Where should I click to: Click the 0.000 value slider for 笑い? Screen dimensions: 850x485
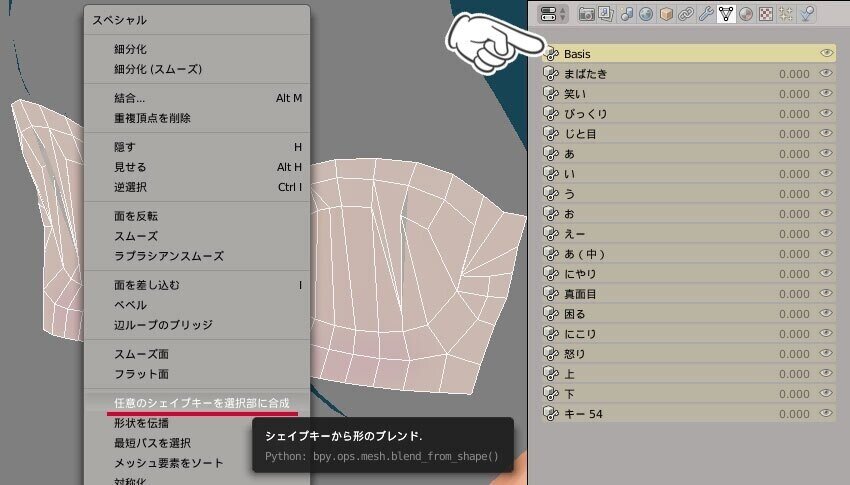(x=794, y=94)
